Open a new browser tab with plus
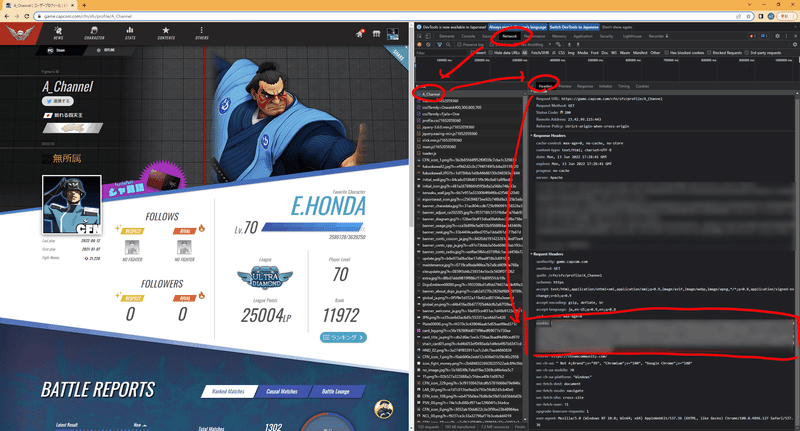 84,5
